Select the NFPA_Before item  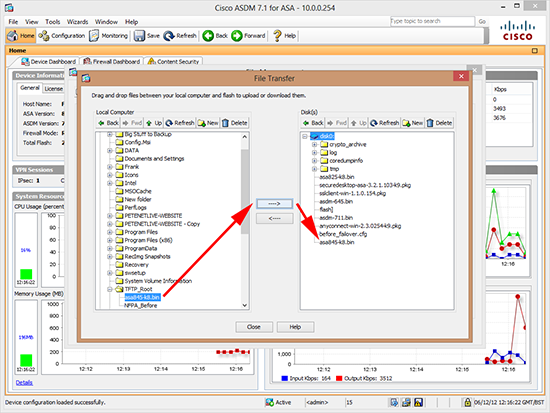point(140,306)
